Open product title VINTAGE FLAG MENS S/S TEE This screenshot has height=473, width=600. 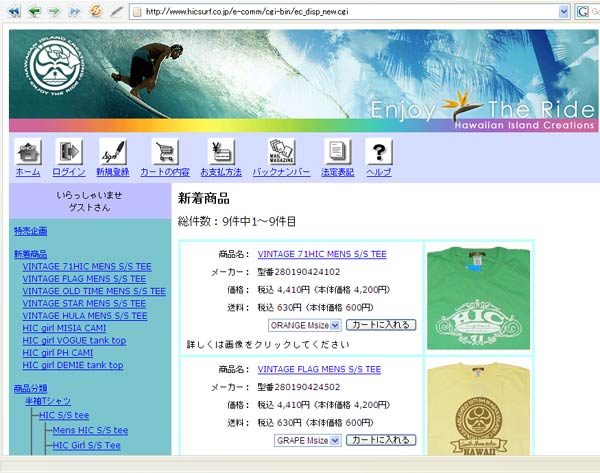pos(320,369)
